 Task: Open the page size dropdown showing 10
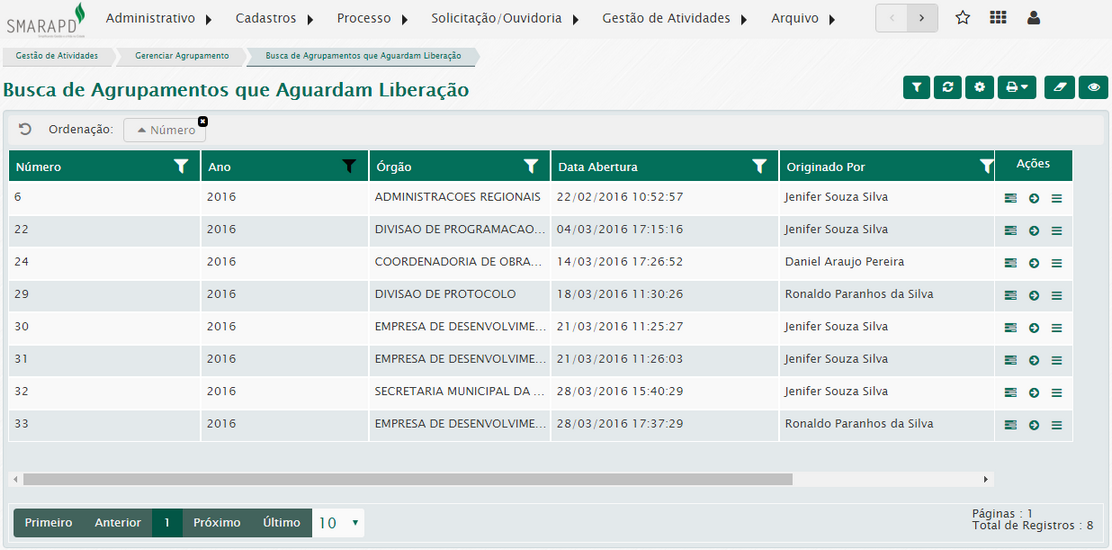pos(338,523)
